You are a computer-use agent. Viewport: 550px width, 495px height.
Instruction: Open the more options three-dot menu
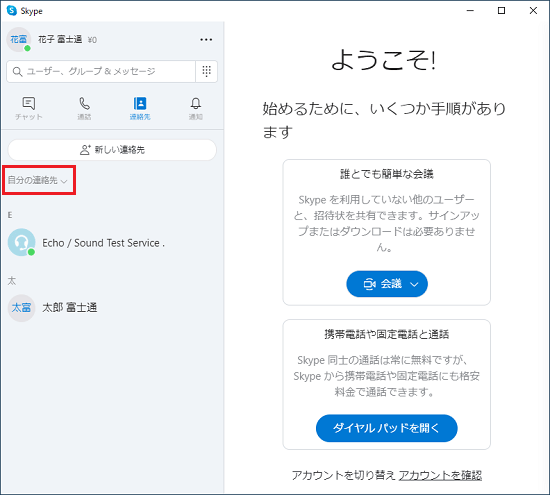point(206,40)
